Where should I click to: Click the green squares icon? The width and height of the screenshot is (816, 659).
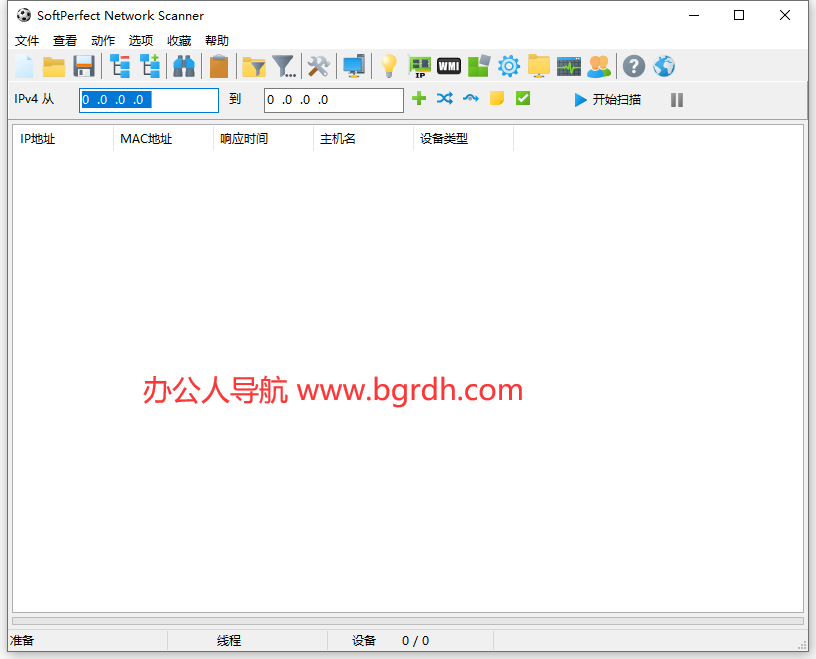coord(479,66)
